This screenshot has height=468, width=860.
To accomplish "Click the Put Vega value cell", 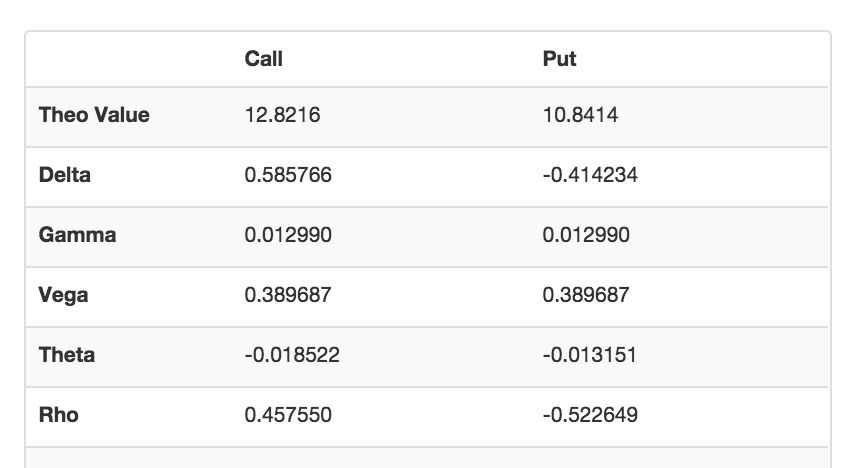I will click(586, 295).
